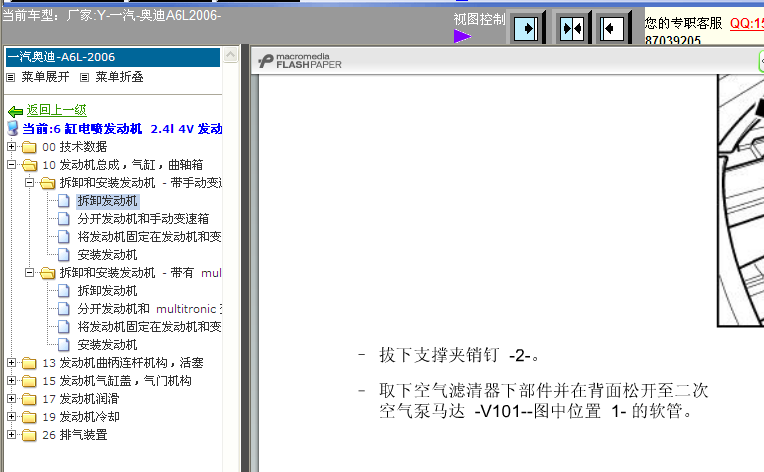
Task: Open first 将发动机固定在发动机和变 page
Action: click(x=149, y=237)
